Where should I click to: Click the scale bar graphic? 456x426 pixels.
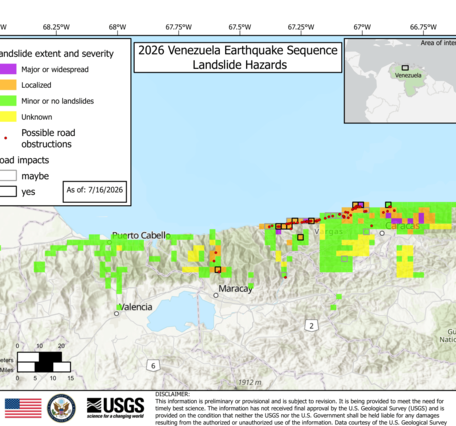coord(44,362)
